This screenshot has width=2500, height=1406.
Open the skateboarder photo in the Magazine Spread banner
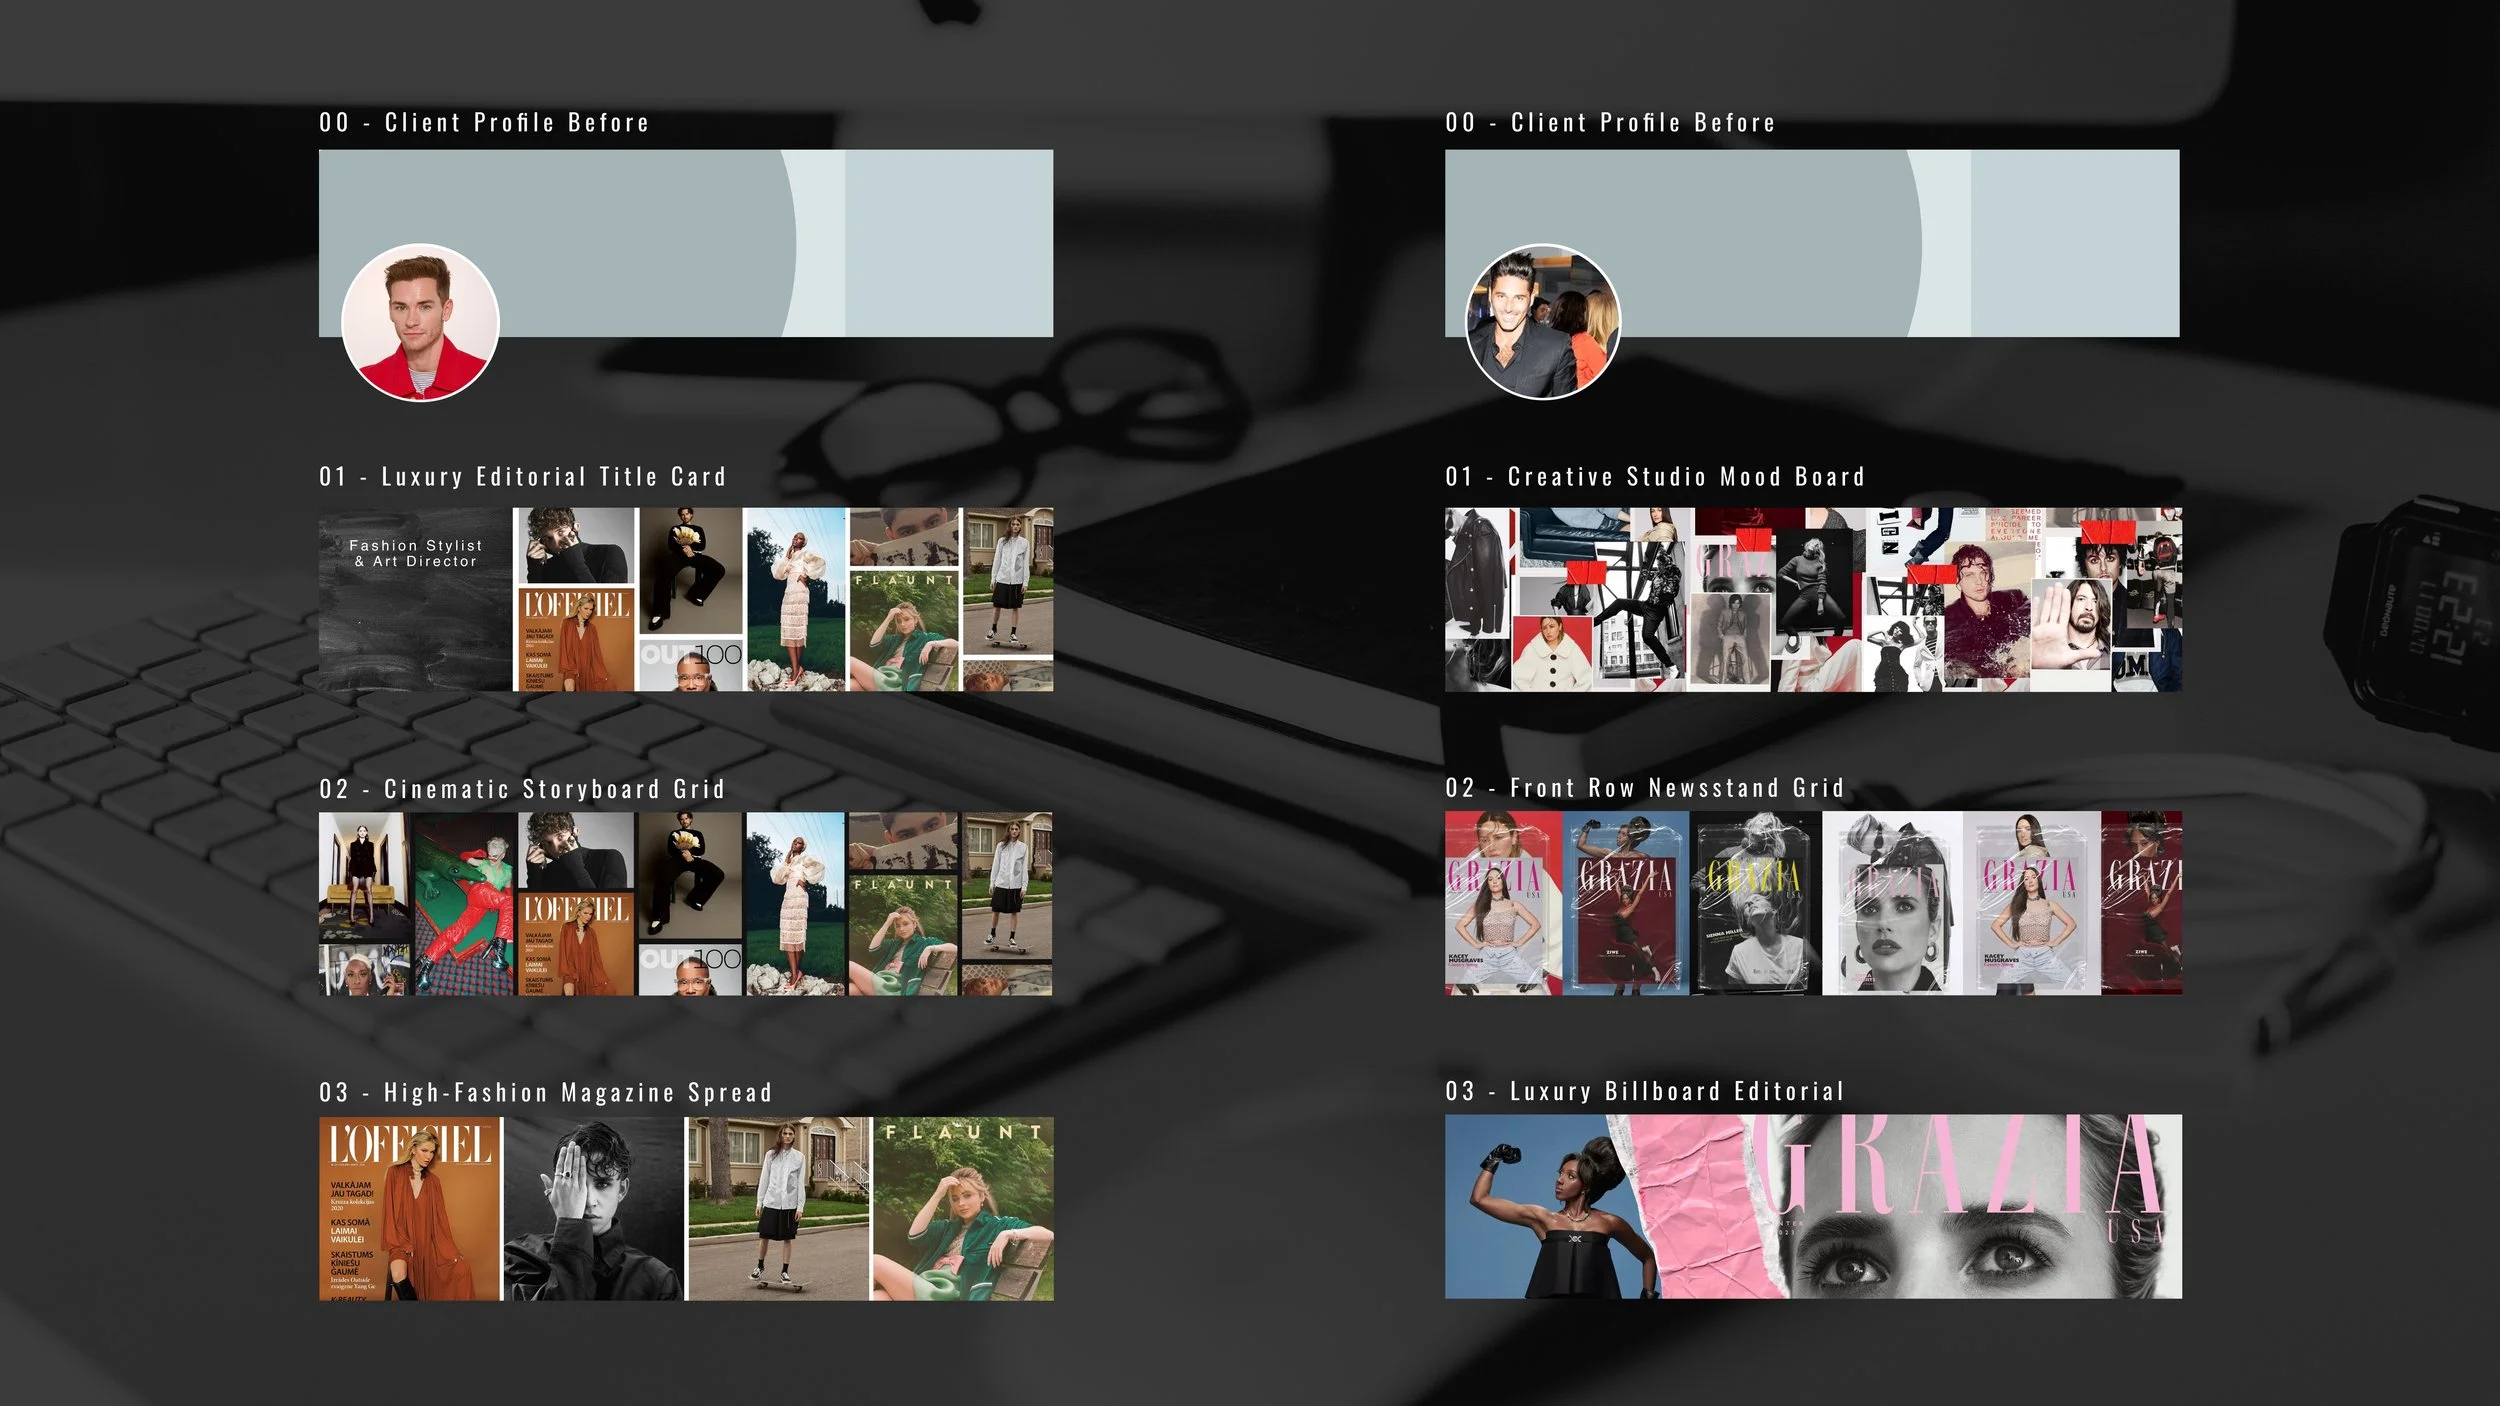click(x=778, y=1209)
